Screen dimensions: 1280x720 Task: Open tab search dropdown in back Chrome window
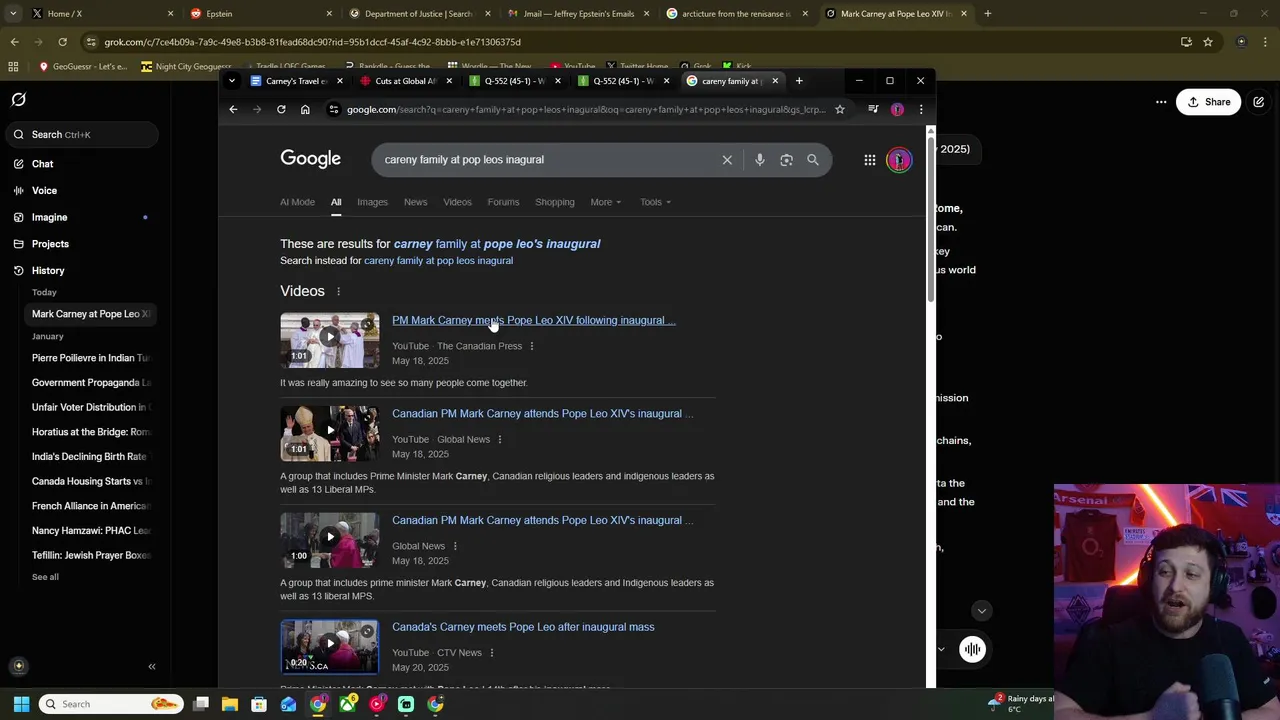(13, 14)
